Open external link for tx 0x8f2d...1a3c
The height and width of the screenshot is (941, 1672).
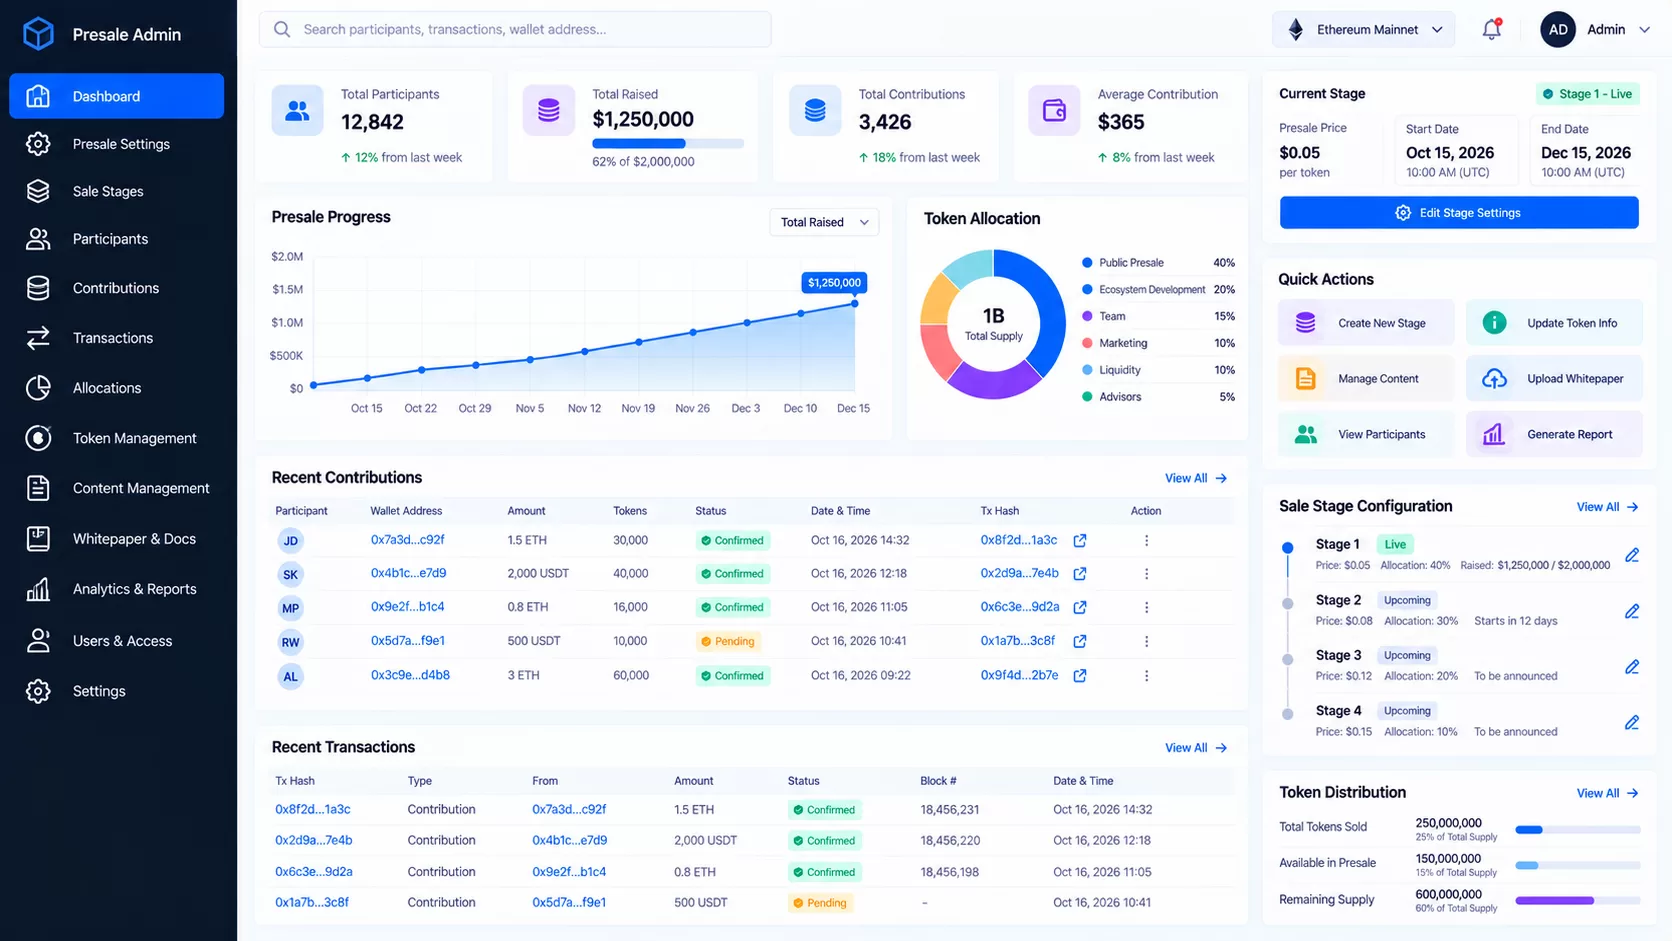1080,541
